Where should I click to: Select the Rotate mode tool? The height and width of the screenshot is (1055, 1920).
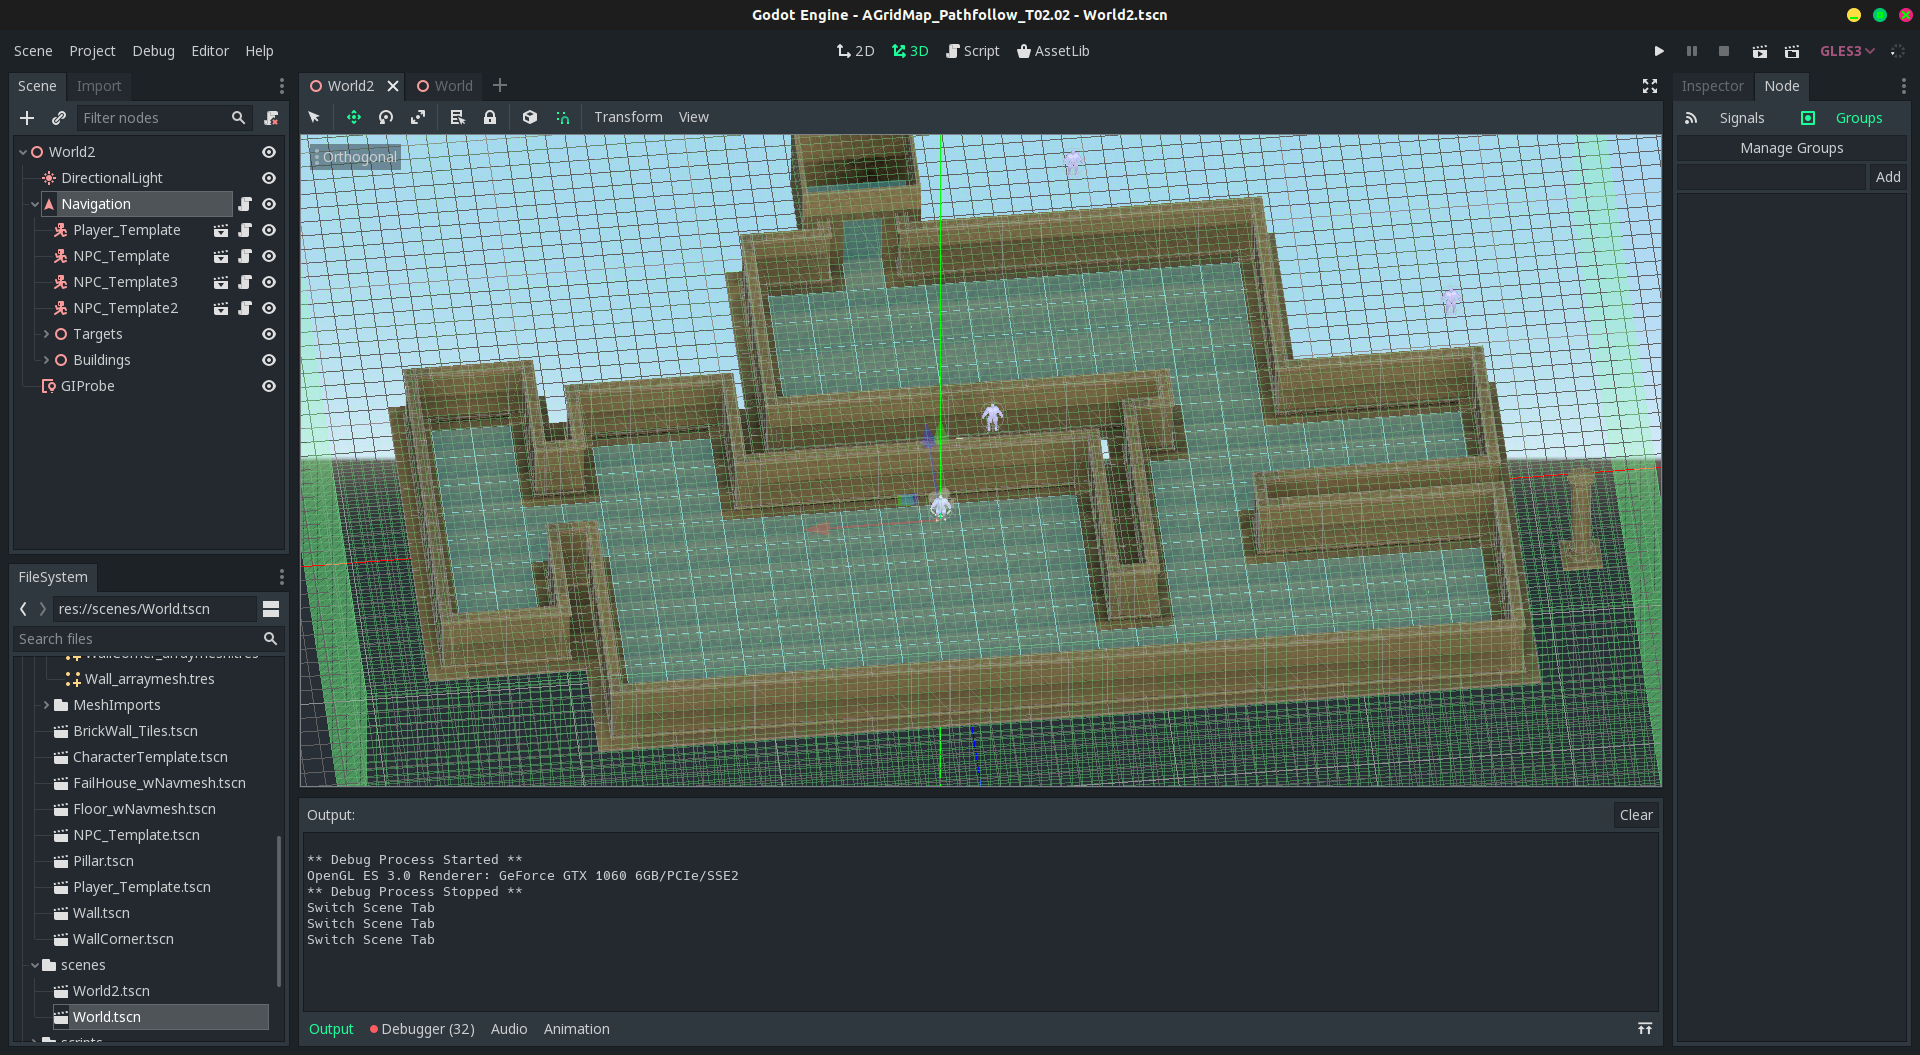386,117
